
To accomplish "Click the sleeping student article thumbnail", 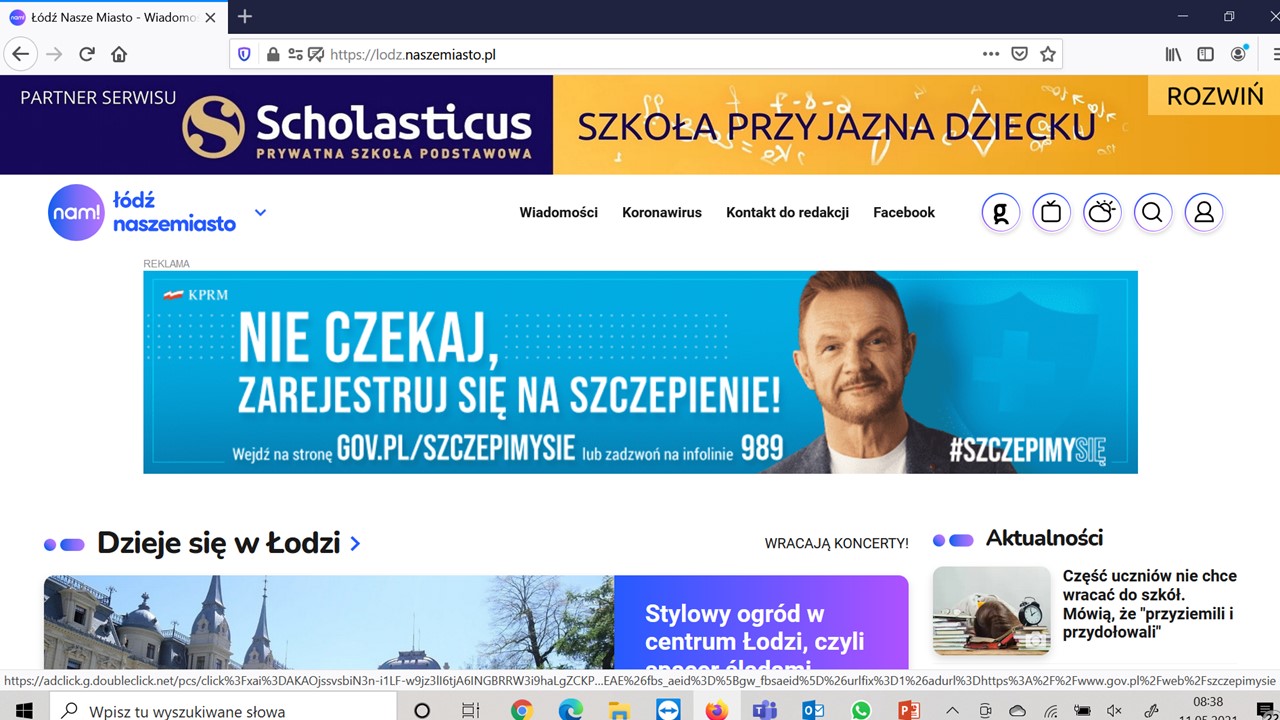I will 992,611.
